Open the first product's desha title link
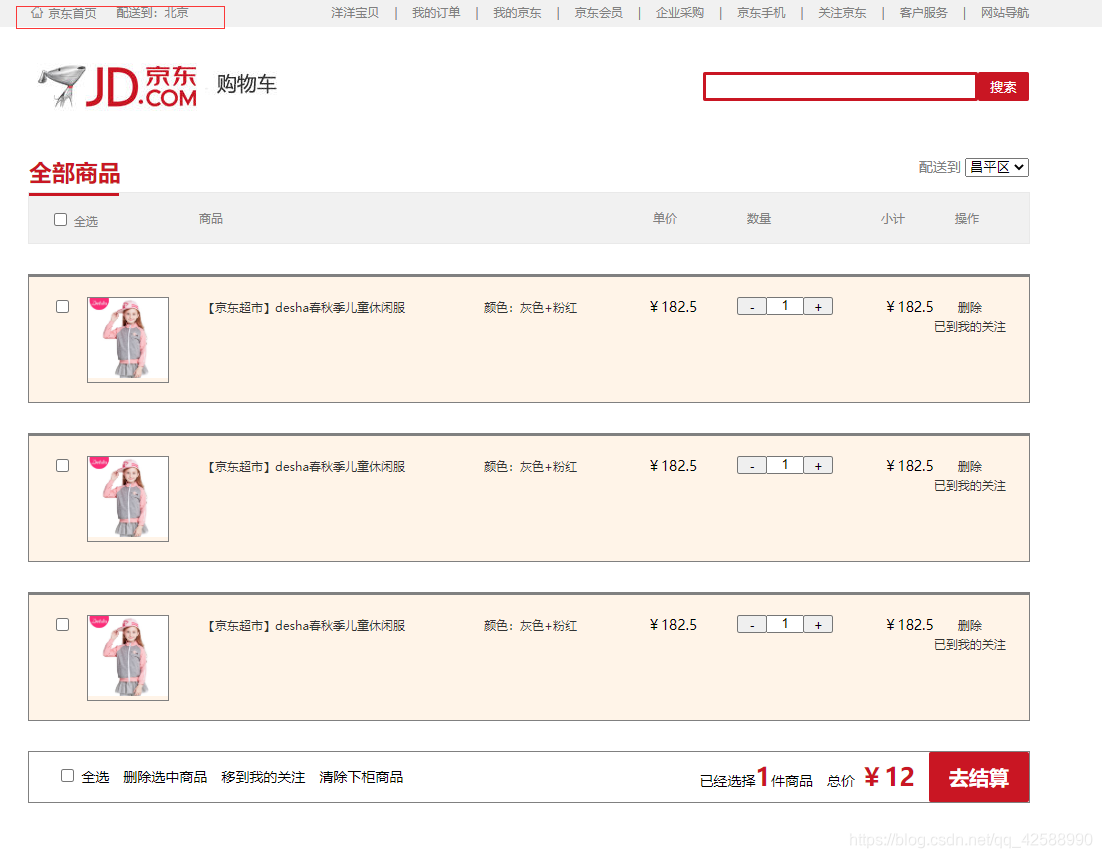Viewport: 1102px width, 858px height. point(306,308)
